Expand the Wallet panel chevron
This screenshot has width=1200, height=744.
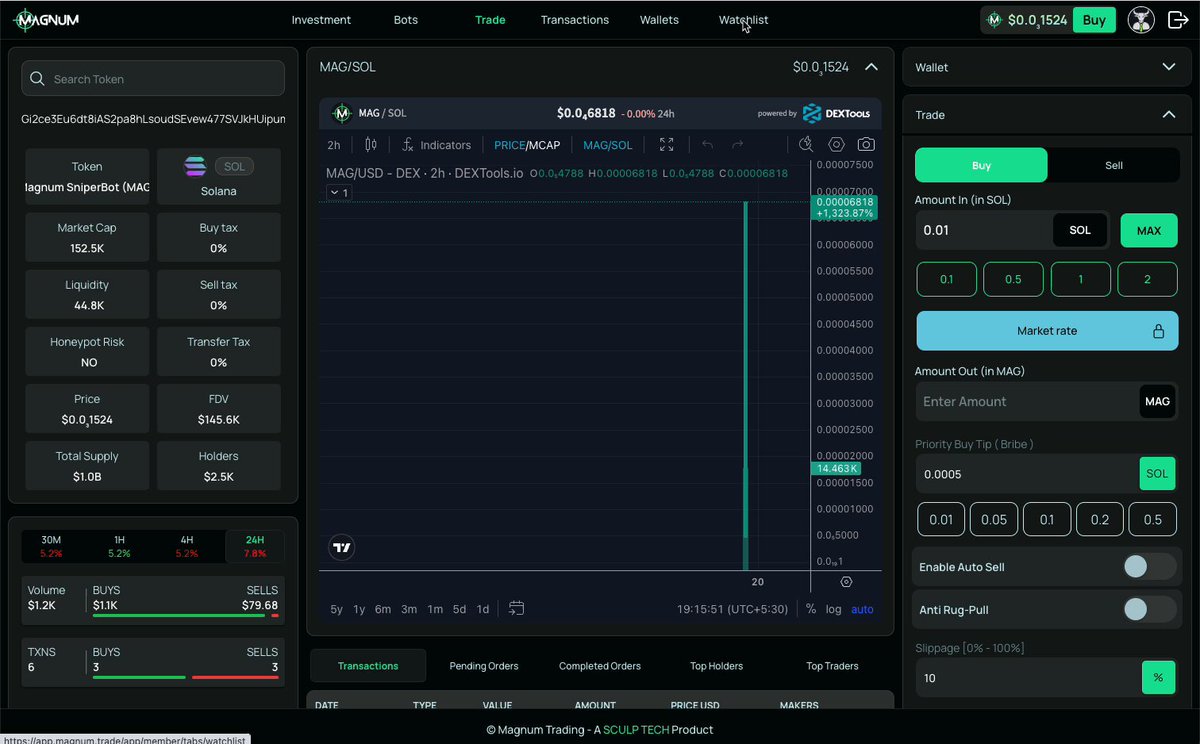(1168, 67)
